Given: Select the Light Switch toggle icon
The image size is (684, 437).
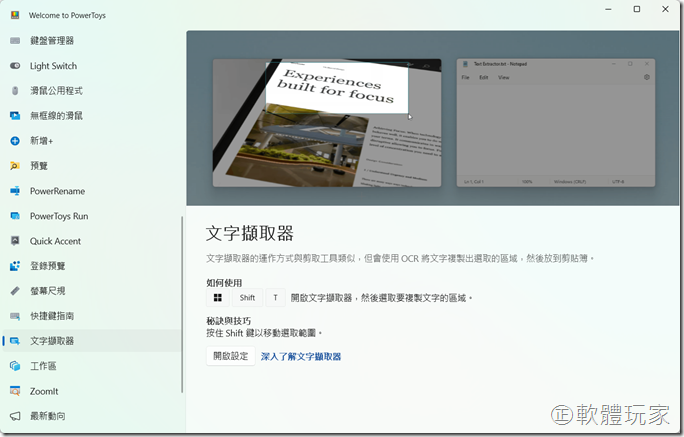Looking at the screenshot, I should (15, 66).
